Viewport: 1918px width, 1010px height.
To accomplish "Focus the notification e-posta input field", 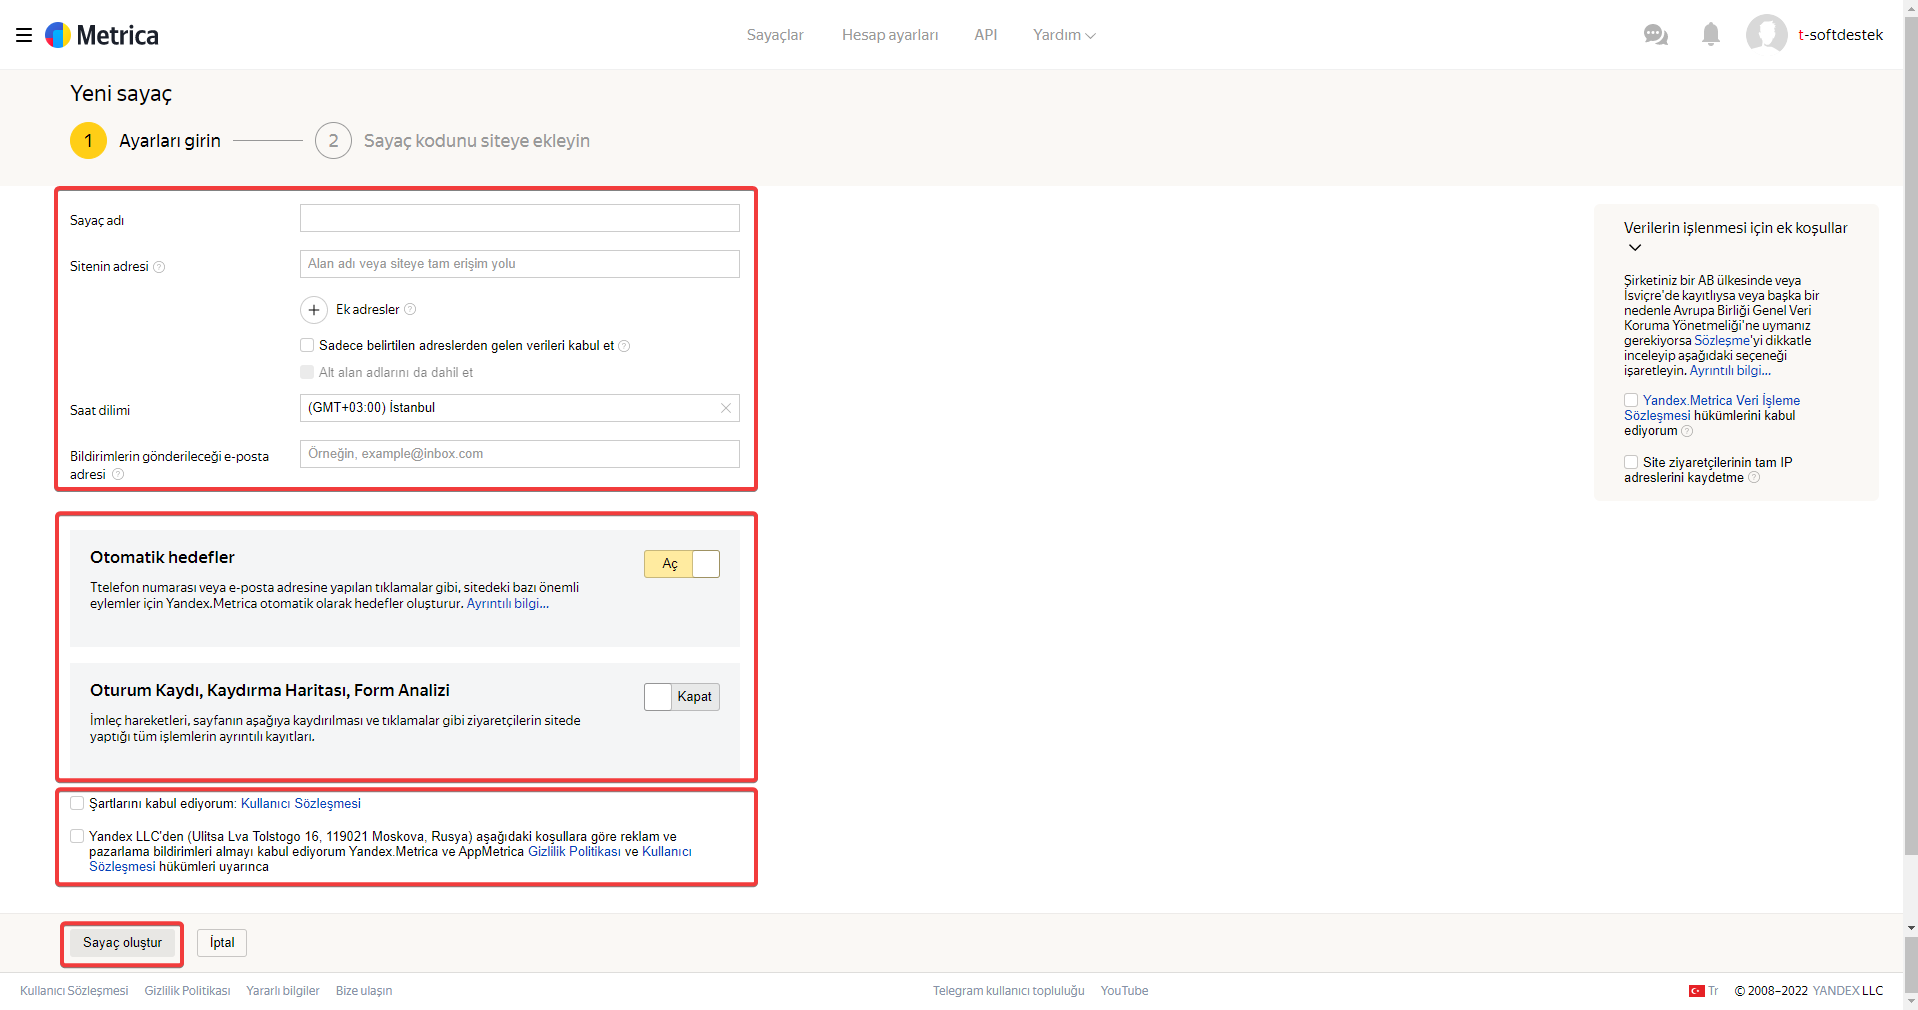I will 520,454.
